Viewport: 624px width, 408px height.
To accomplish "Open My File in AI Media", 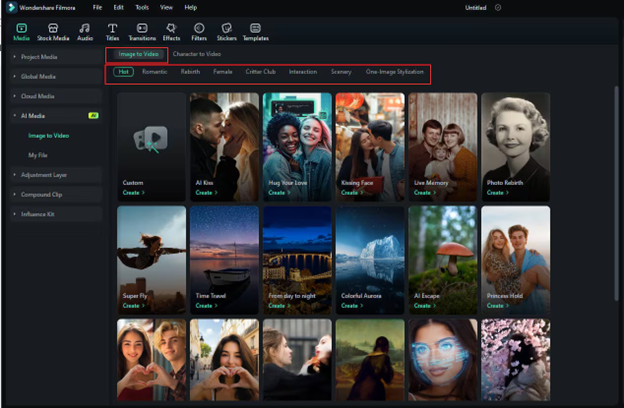I will pos(38,155).
